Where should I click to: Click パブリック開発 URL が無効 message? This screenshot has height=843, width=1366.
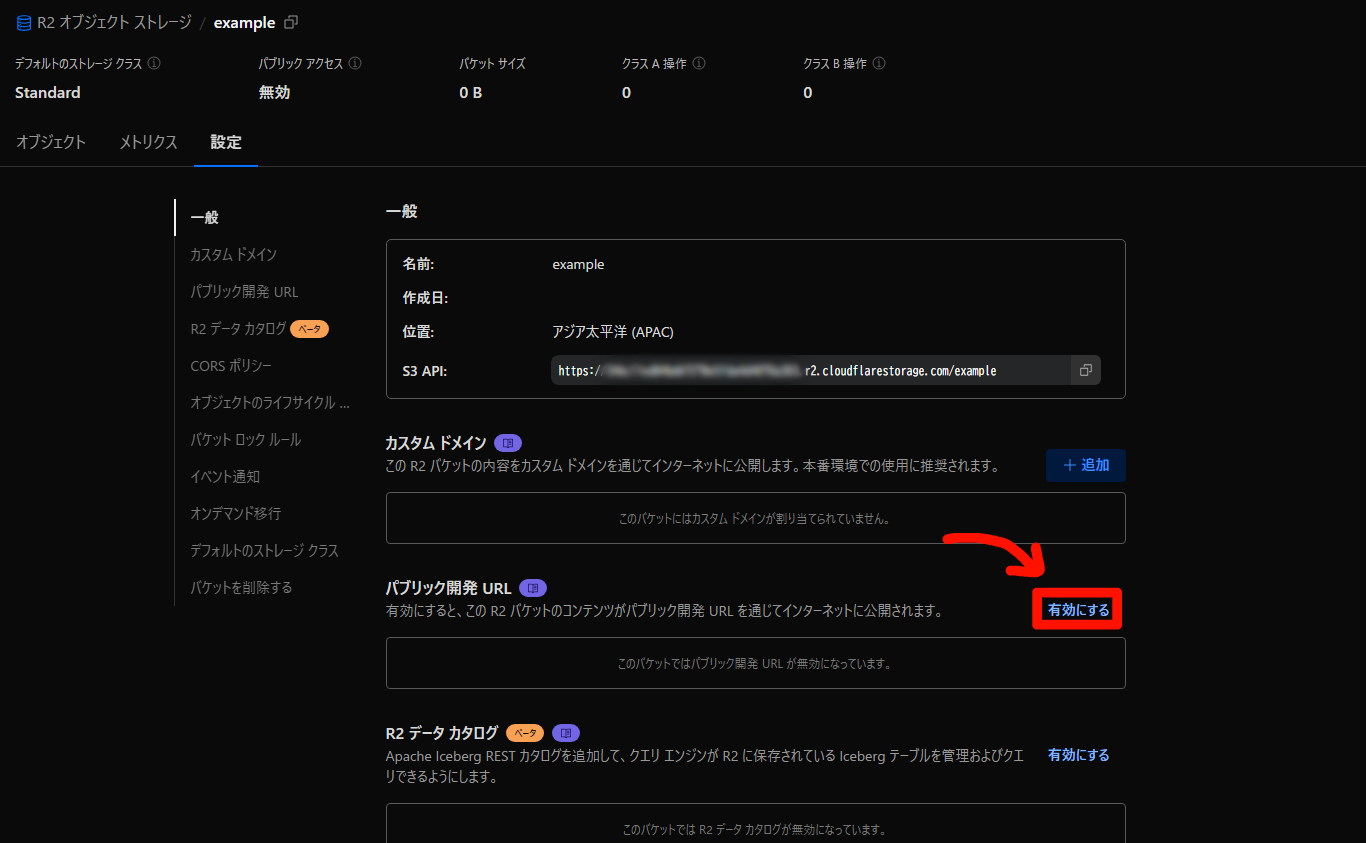point(755,663)
